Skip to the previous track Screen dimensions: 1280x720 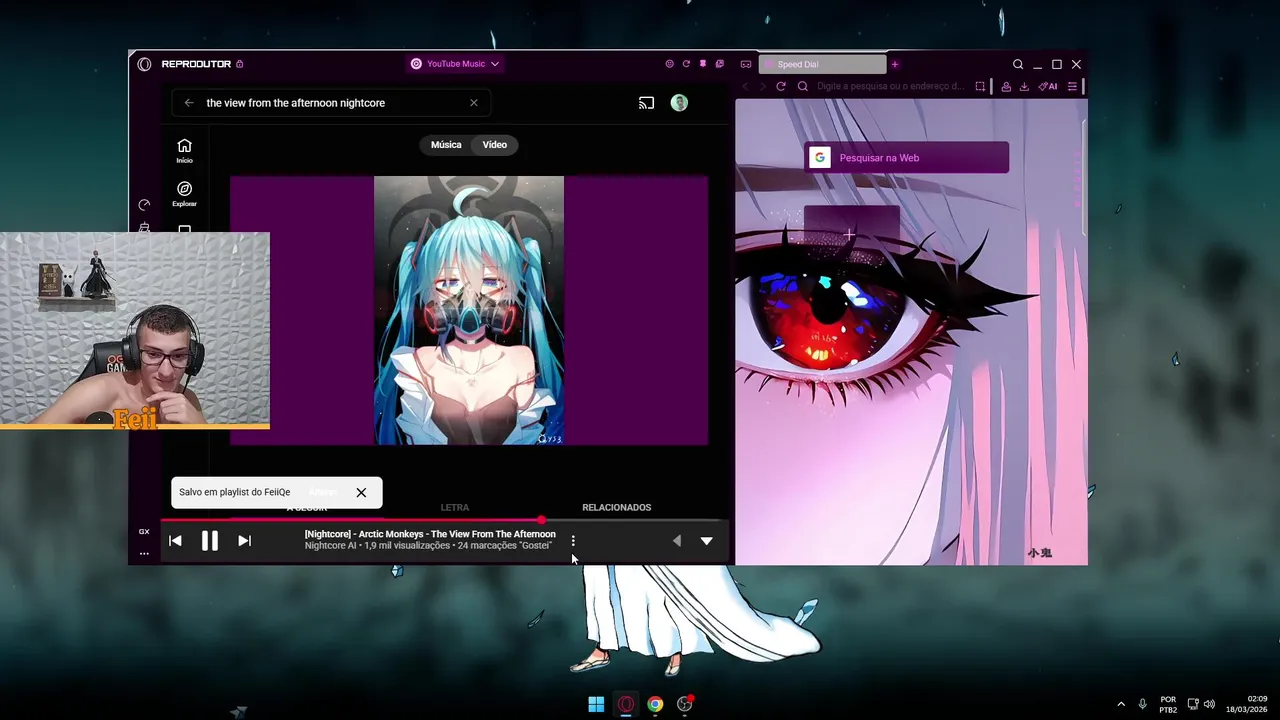175,541
